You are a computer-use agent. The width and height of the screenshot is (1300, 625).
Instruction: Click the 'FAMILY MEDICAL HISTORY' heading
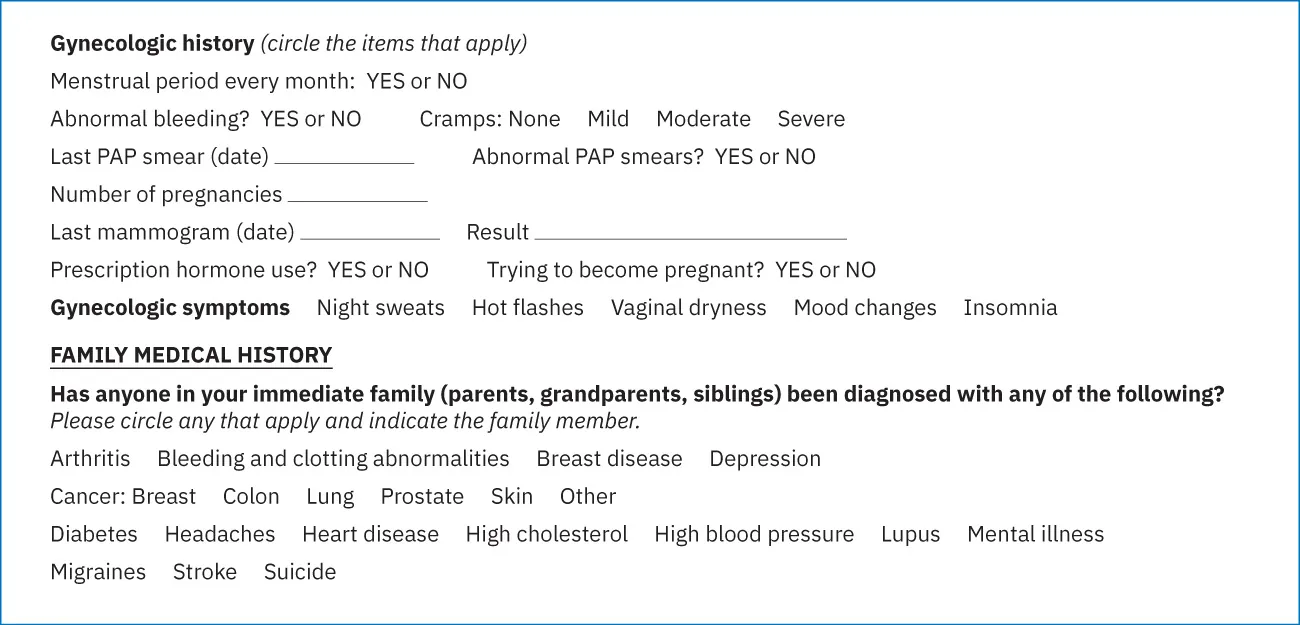click(x=191, y=356)
